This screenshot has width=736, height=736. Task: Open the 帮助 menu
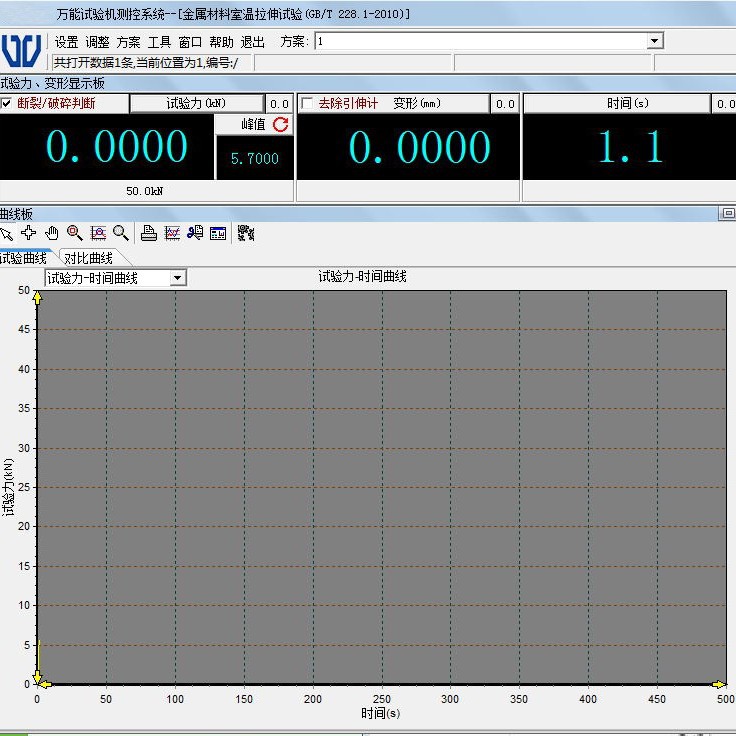221,42
